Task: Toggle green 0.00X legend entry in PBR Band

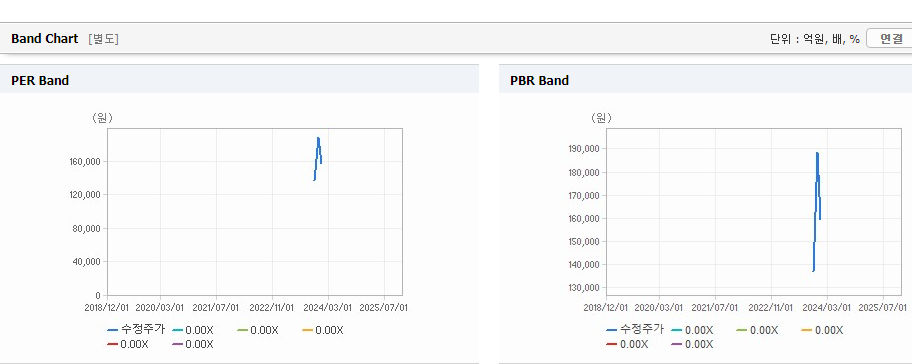Action: (758, 330)
